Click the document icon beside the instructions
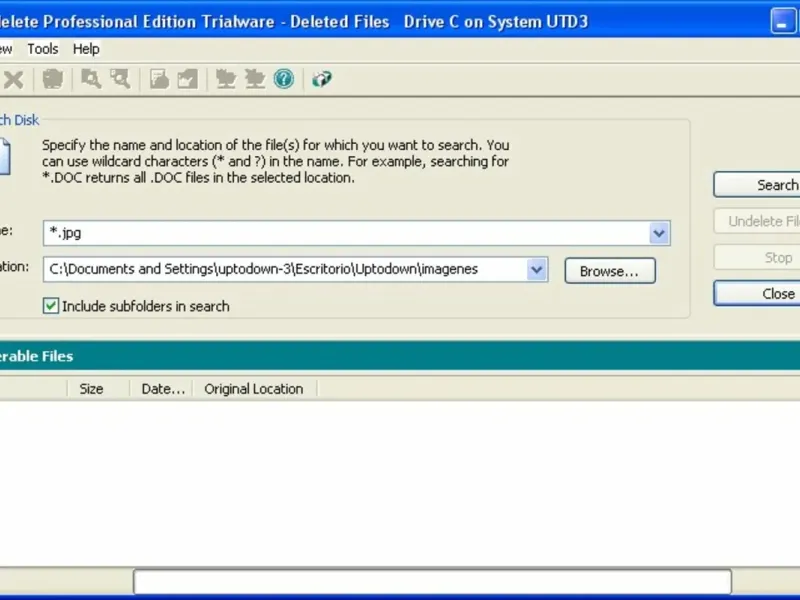Image resolution: width=800 pixels, height=600 pixels. click(4, 156)
